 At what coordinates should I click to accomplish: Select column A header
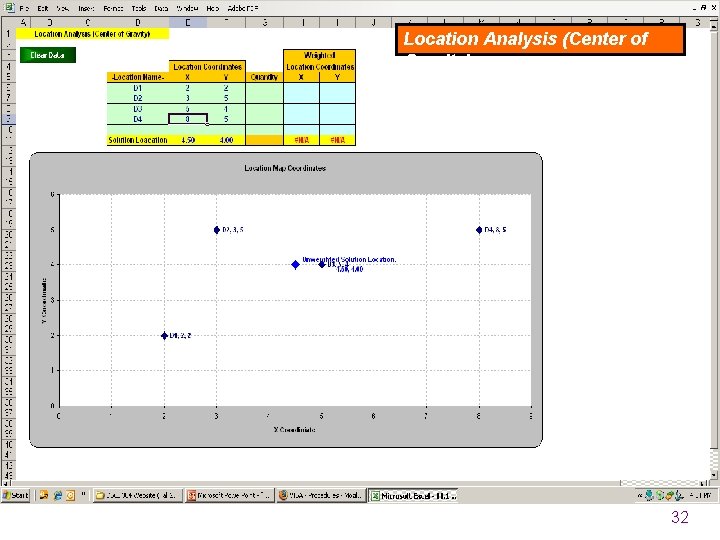[23, 22]
